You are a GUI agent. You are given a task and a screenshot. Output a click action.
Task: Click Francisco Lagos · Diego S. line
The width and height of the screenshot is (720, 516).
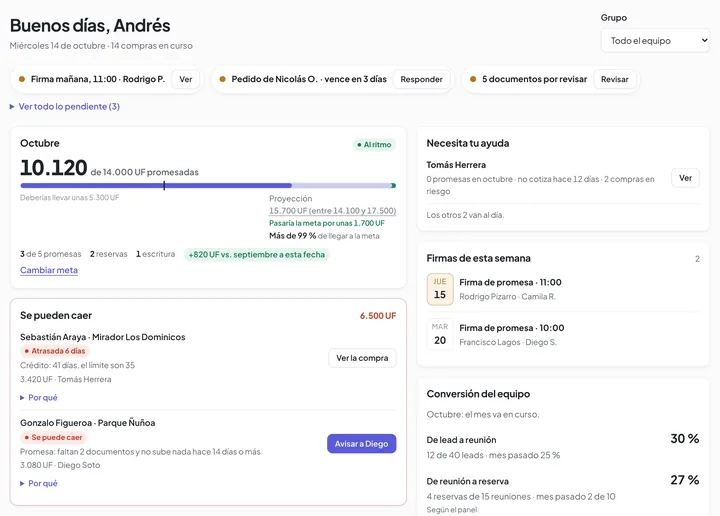508,342
